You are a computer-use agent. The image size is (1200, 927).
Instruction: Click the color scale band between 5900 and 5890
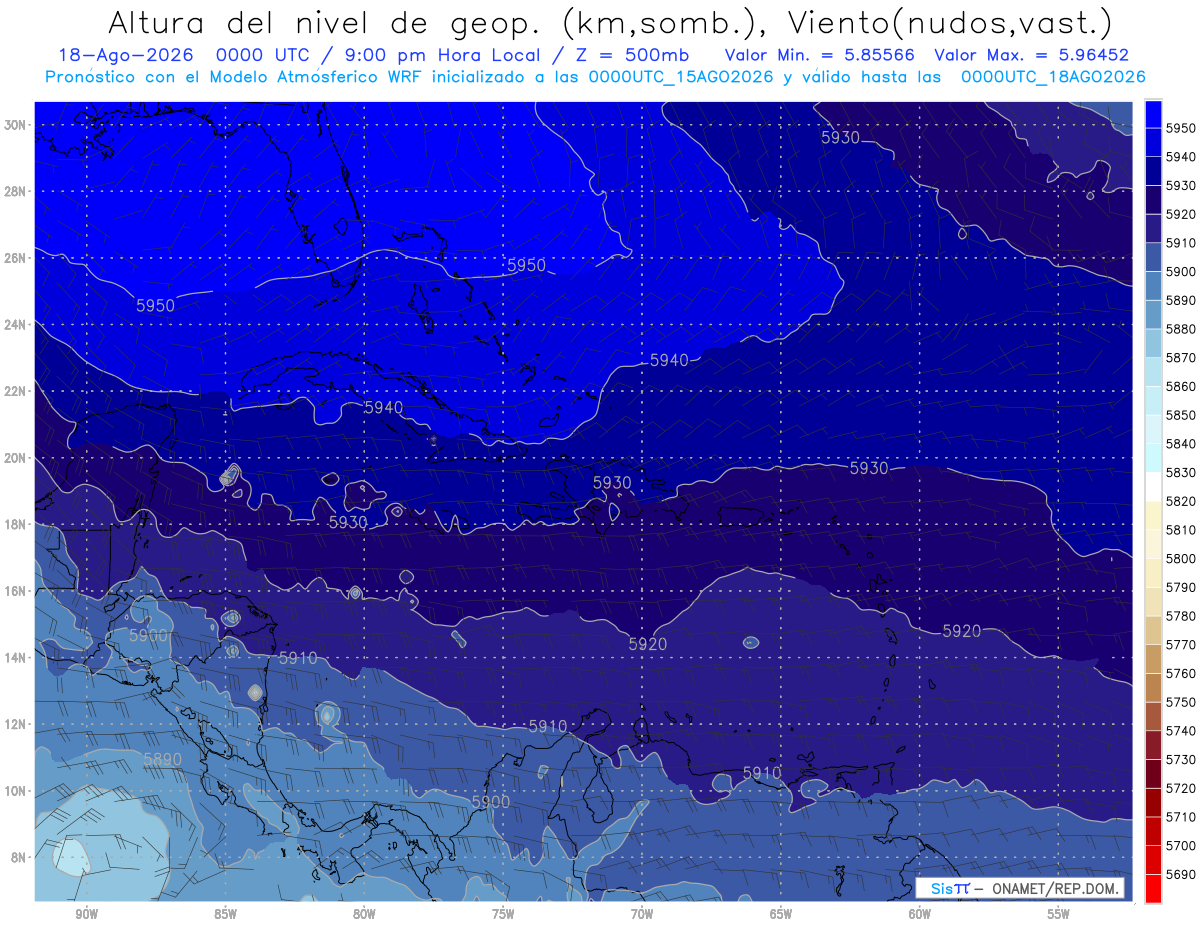[x=1153, y=285]
